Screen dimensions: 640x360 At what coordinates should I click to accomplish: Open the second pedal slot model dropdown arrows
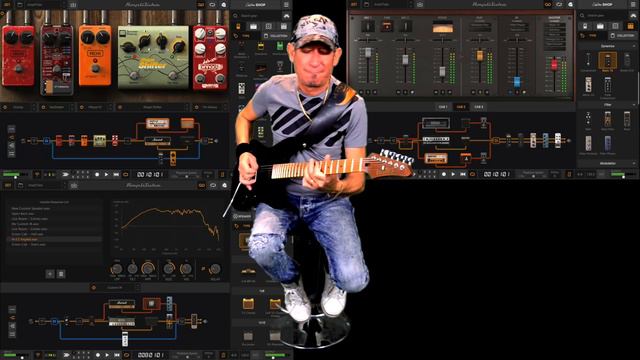tap(71, 107)
